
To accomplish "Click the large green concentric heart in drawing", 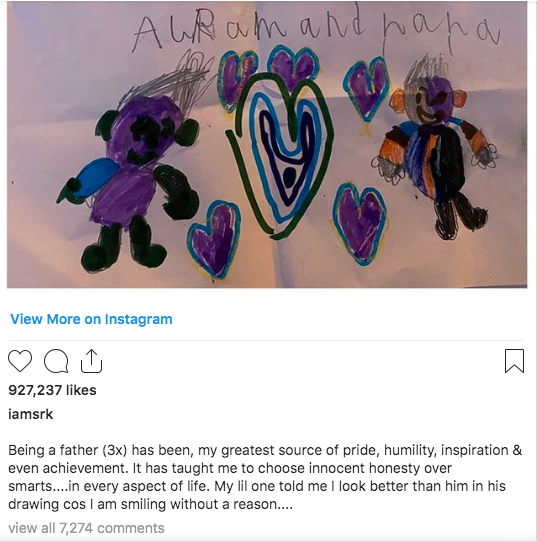I will tap(280, 156).
